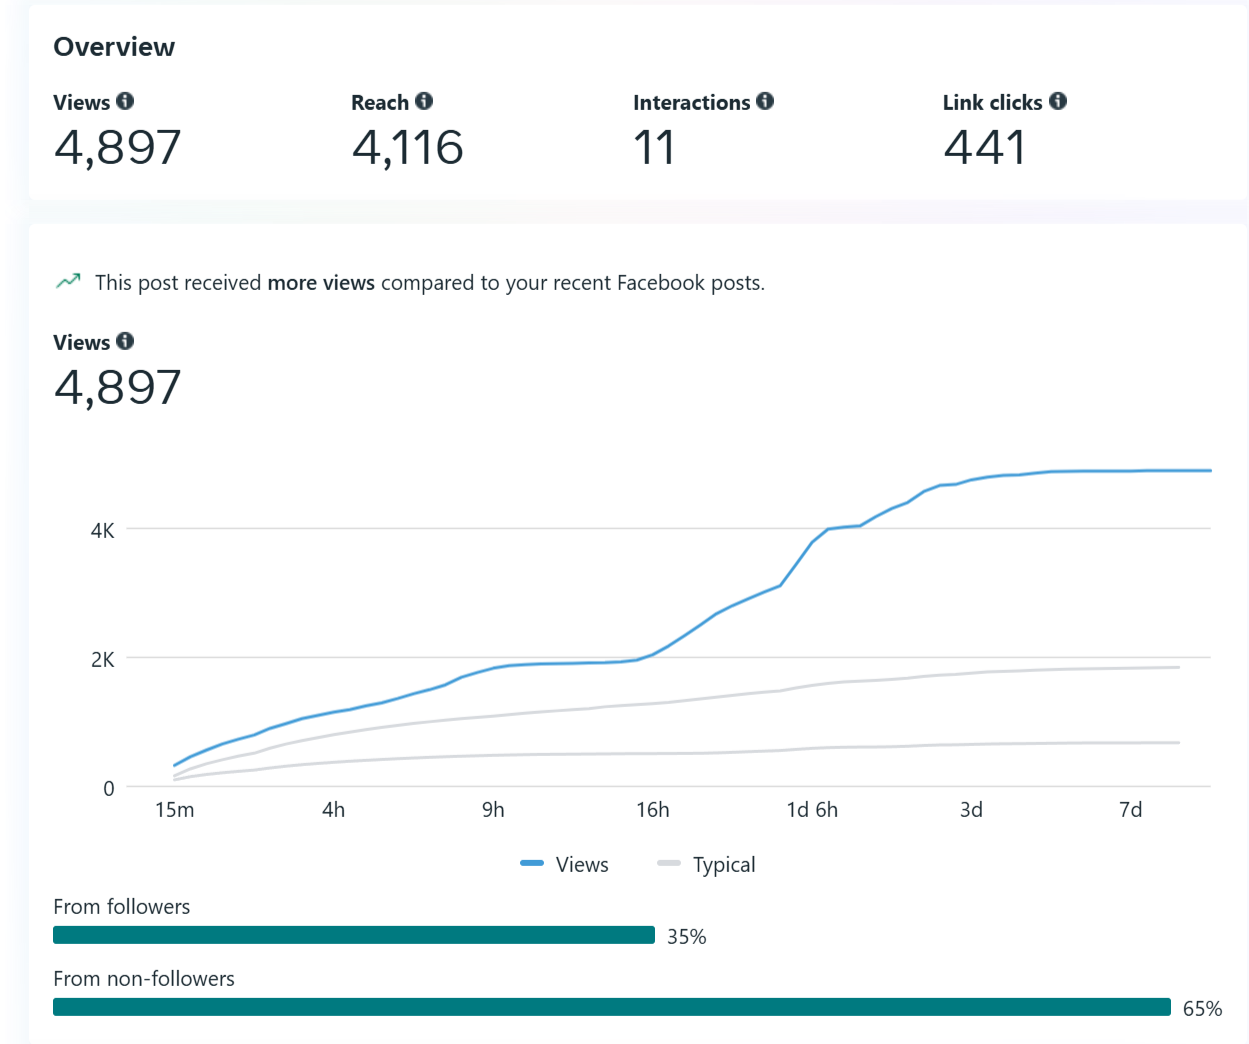1249x1044 pixels.
Task: Click the 4K label on the vertical axis
Action: point(102,530)
